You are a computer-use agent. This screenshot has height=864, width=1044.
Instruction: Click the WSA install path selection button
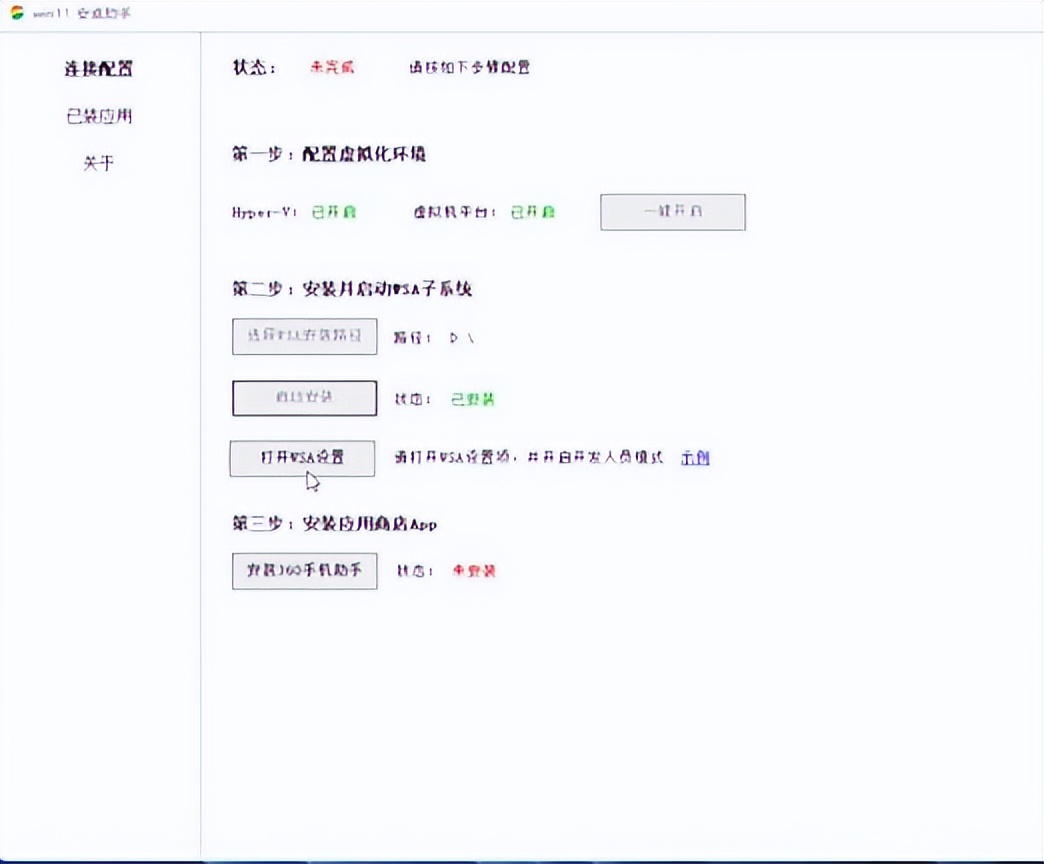304,336
